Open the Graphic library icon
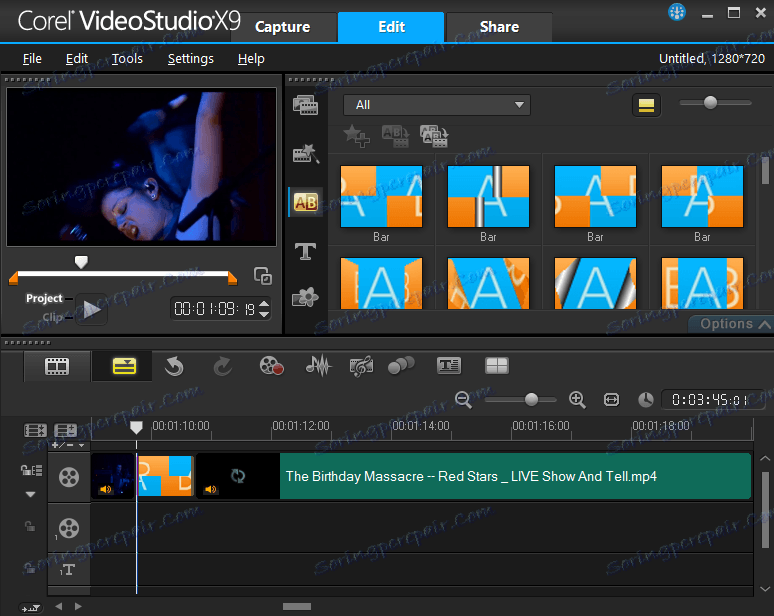774x616 pixels. (305, 298)
